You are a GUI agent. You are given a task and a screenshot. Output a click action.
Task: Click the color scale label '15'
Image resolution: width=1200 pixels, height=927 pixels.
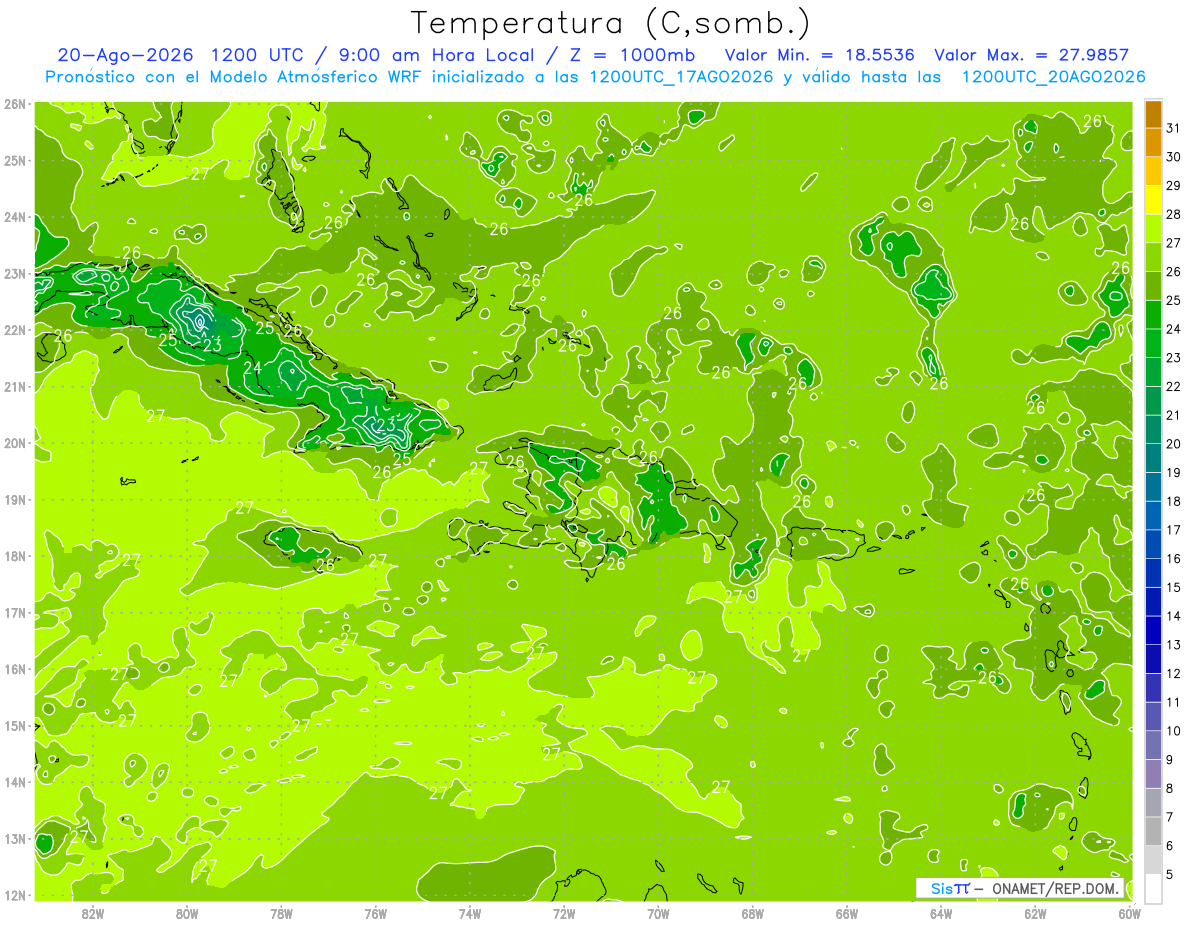coord(1173,587)
